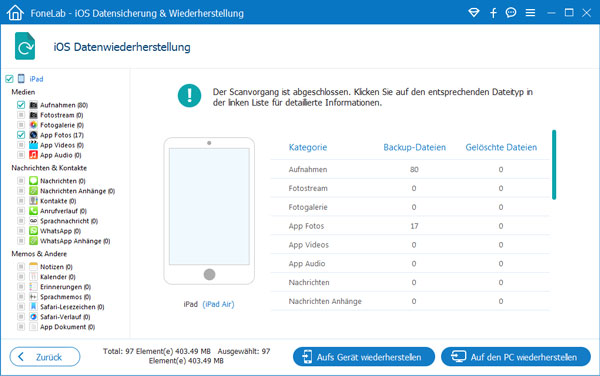Click the 17 backup count for App Fotos

(414, 226)
